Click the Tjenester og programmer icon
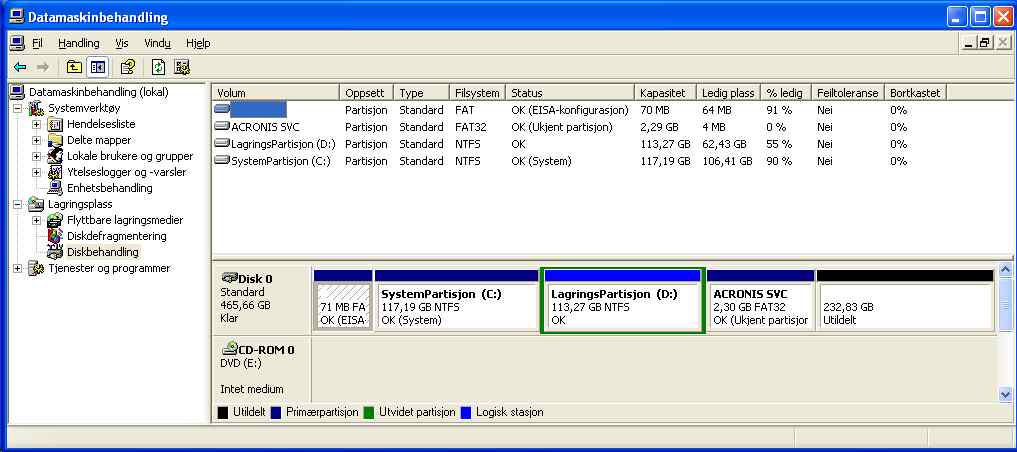 click(x=37, y=268)
